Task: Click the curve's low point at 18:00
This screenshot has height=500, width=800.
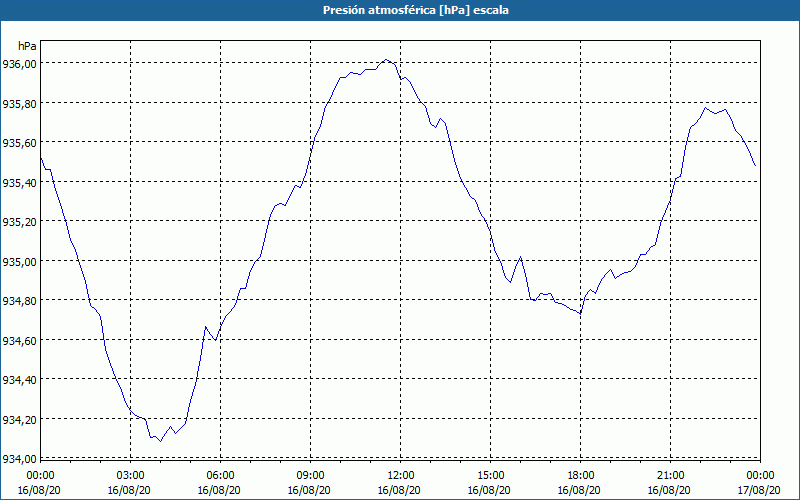Action: click(581, 313)
